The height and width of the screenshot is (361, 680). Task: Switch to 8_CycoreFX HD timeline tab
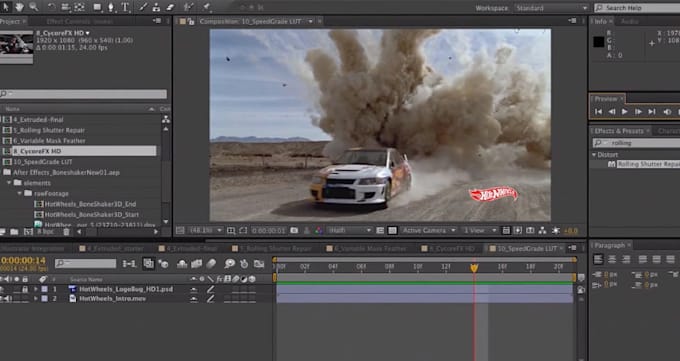(x=451, y=249)
